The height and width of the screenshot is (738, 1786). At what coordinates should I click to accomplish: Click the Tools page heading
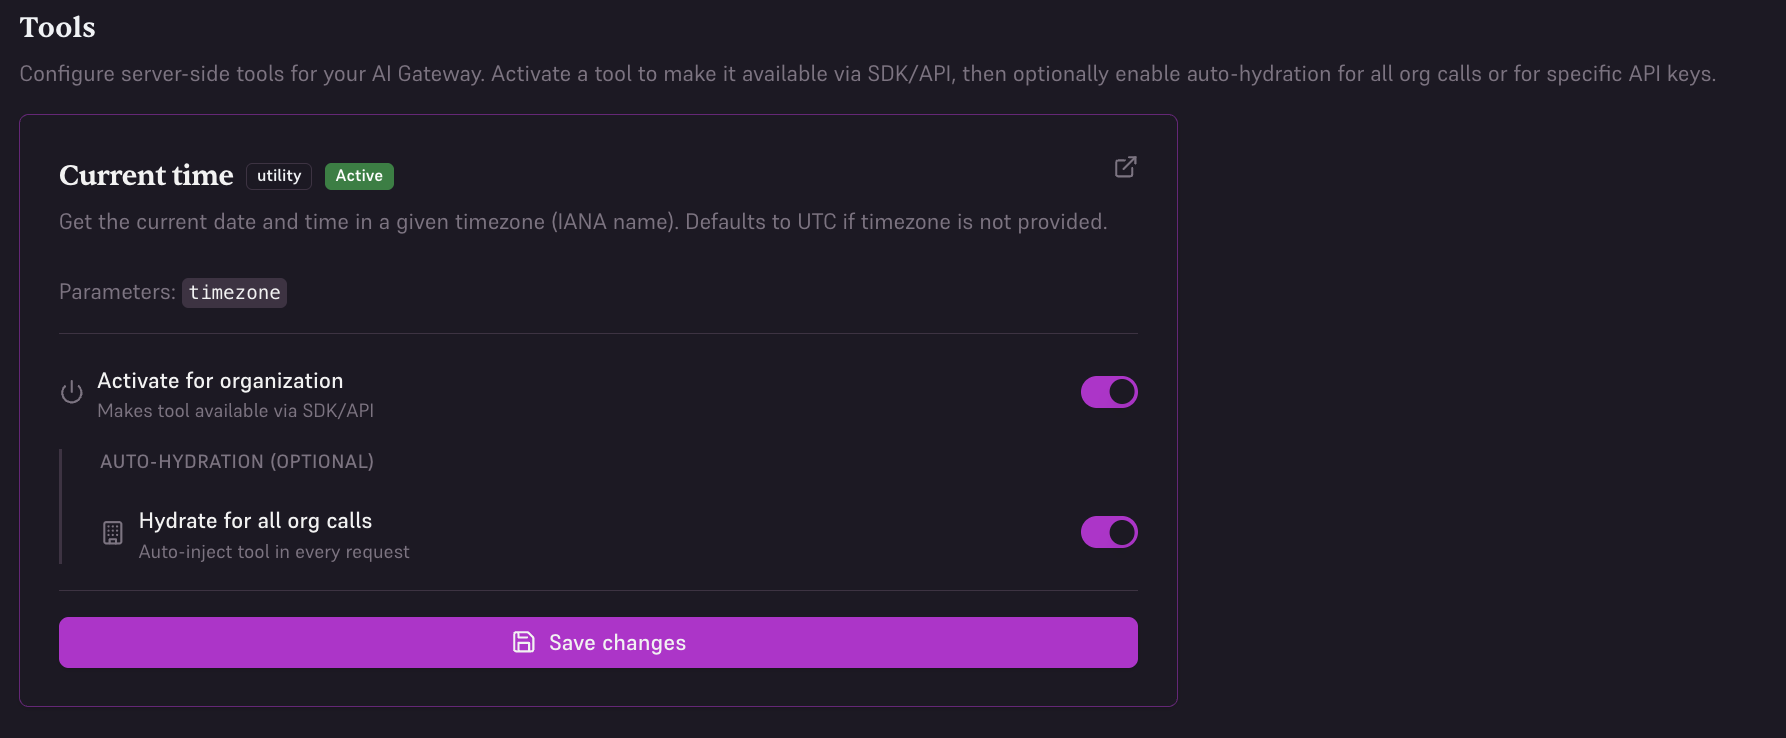coord(57,27)
